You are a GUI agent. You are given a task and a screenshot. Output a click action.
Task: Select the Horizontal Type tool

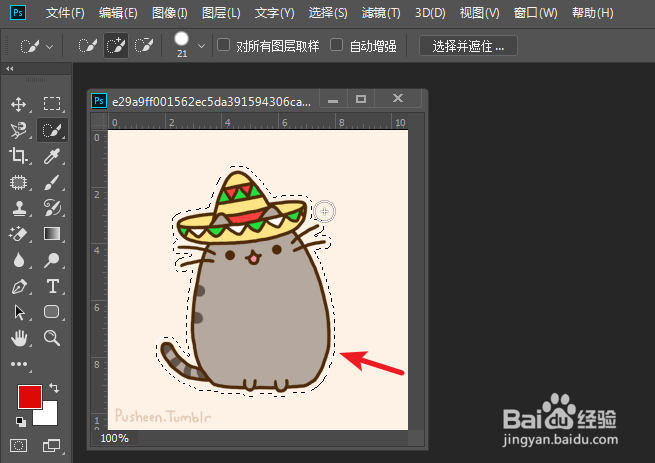point(52,286)
